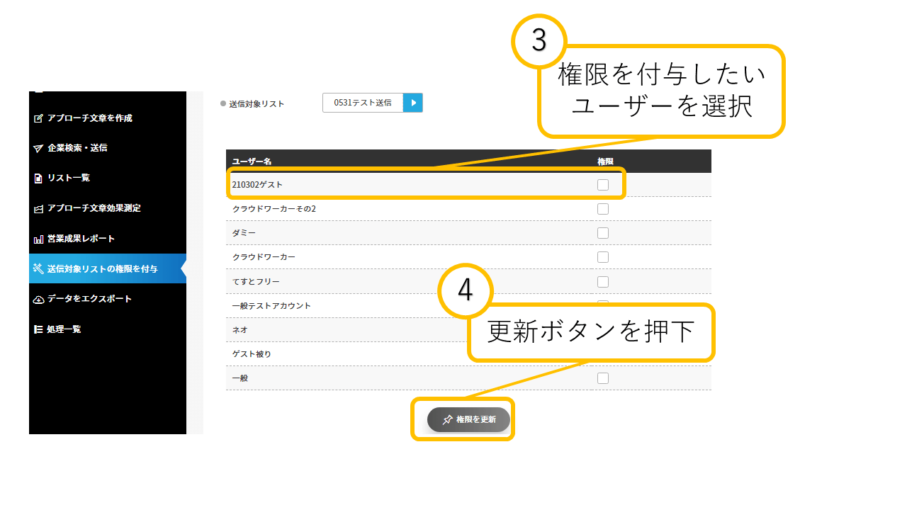Check the 権限 box for 210302ゲスト

pyautogui.click(x=603, y=185)
